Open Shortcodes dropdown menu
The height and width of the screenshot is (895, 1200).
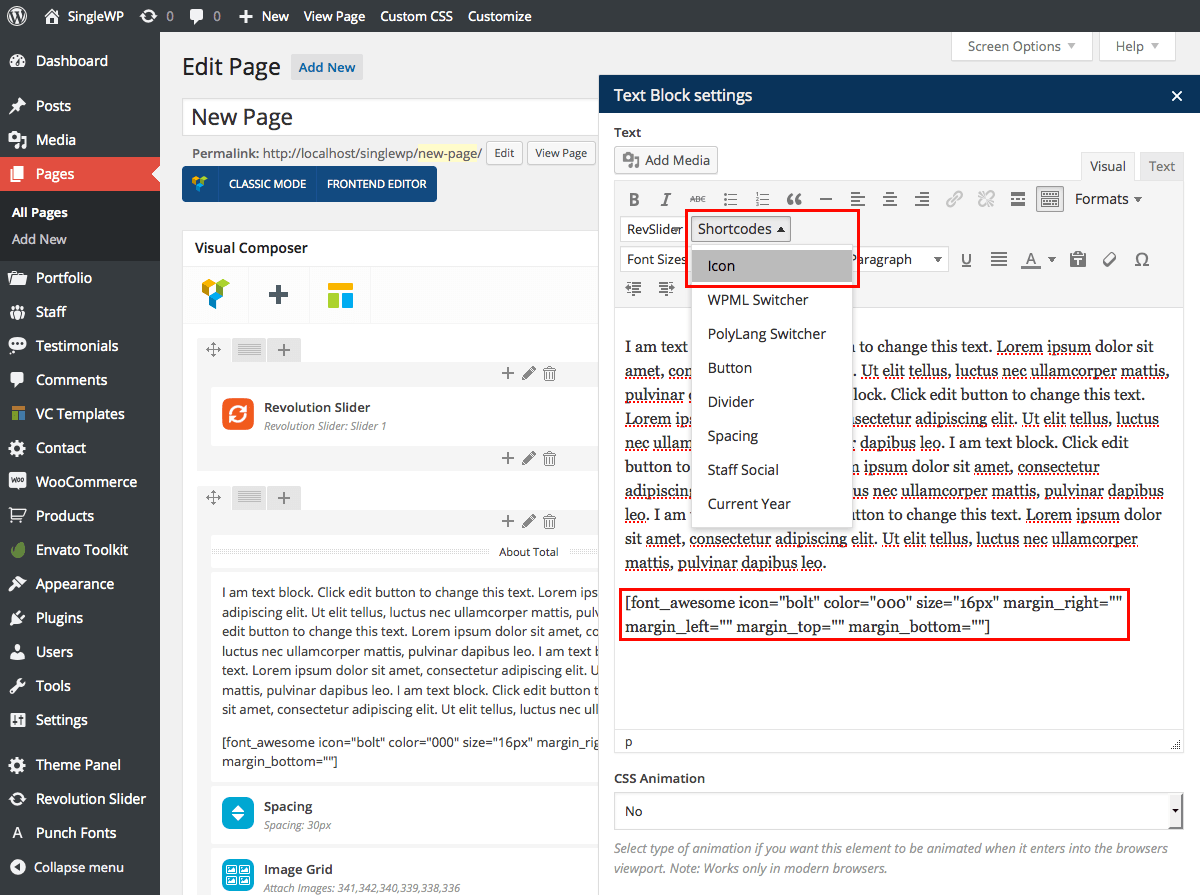(741, 229)
